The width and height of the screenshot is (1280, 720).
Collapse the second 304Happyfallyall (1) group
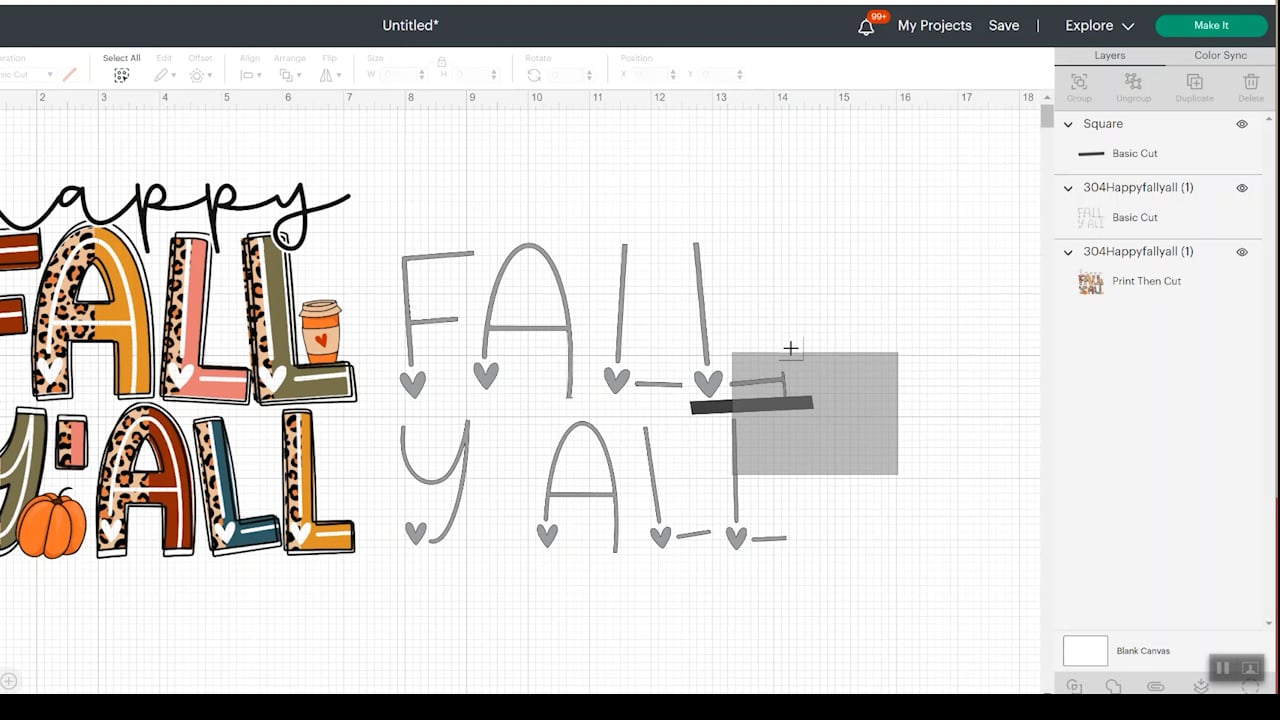(1068, 252)
